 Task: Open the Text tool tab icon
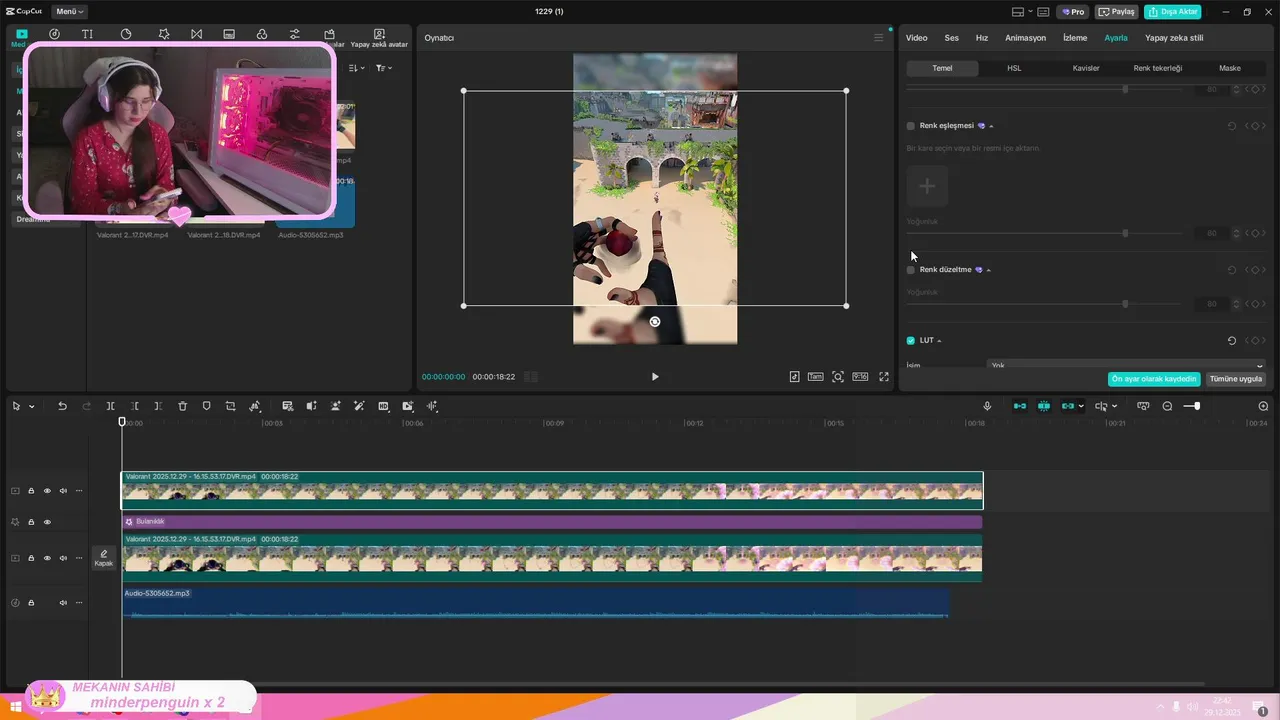(x=88, y=34)
